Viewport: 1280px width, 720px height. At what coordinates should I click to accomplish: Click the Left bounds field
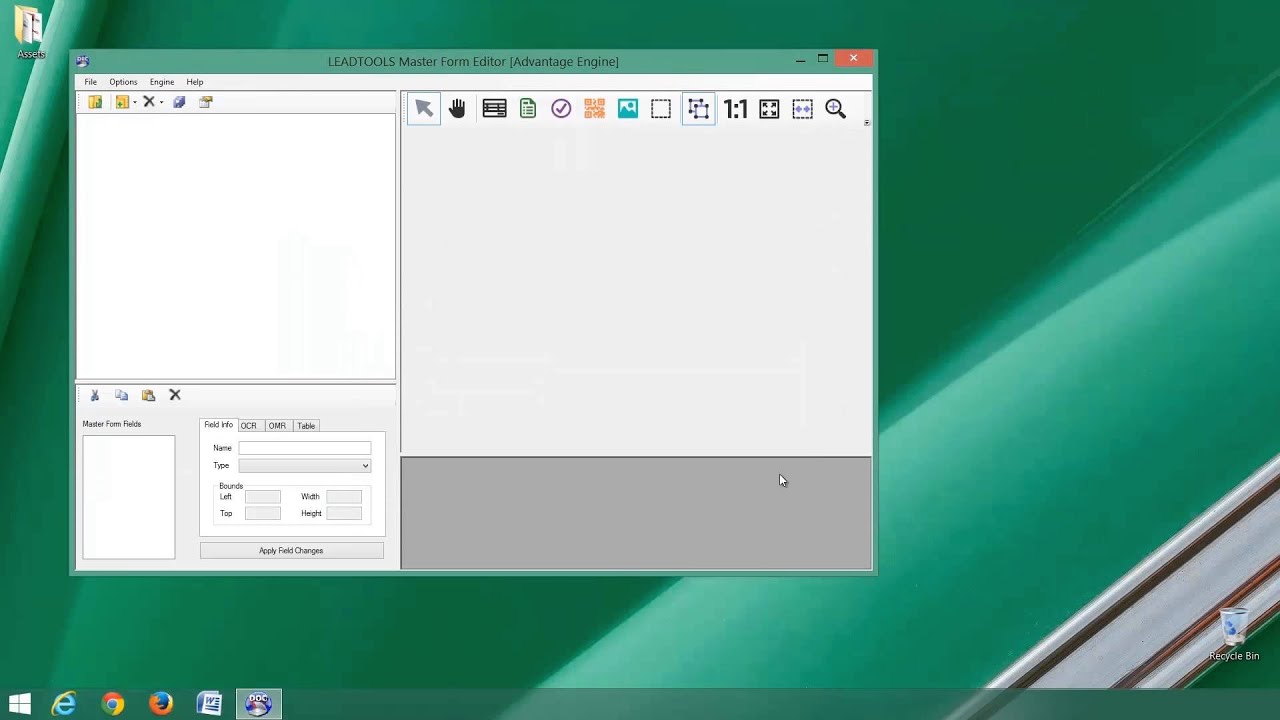coord(263,497)
